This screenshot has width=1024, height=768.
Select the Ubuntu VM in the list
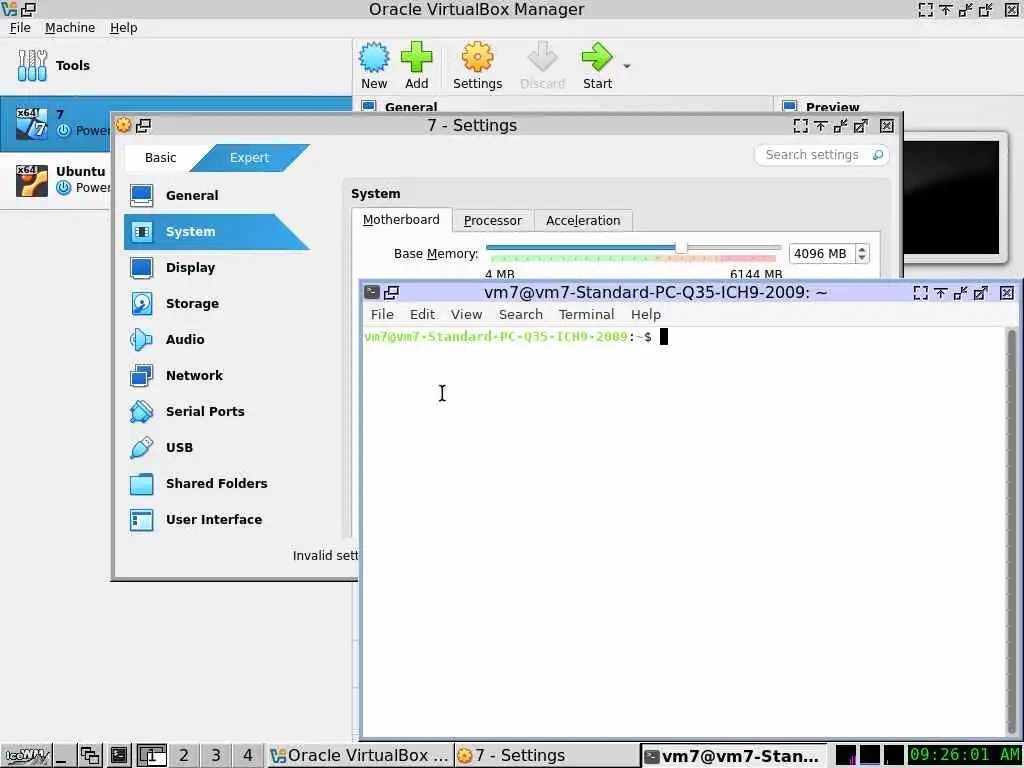[56, 180]
